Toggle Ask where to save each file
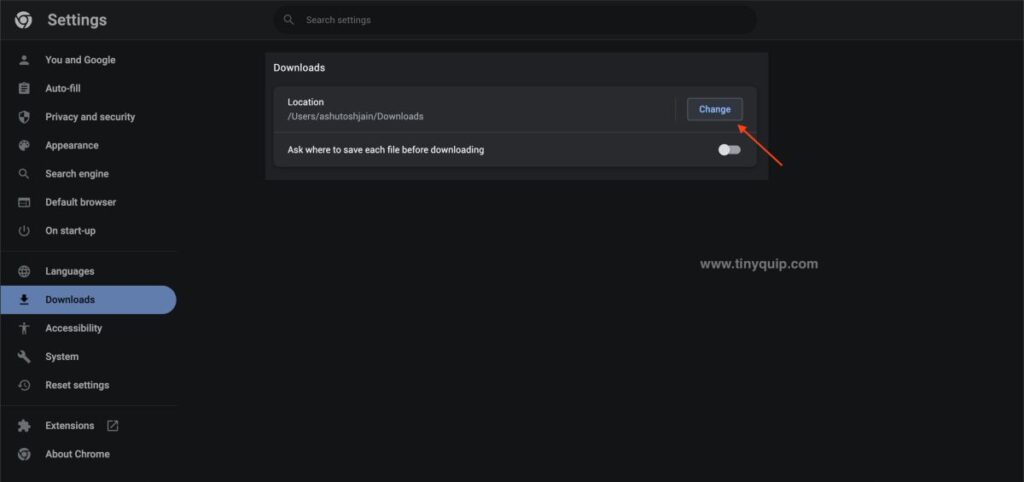The width and height of the screenshot is (1024, 482). coord(729,150)
